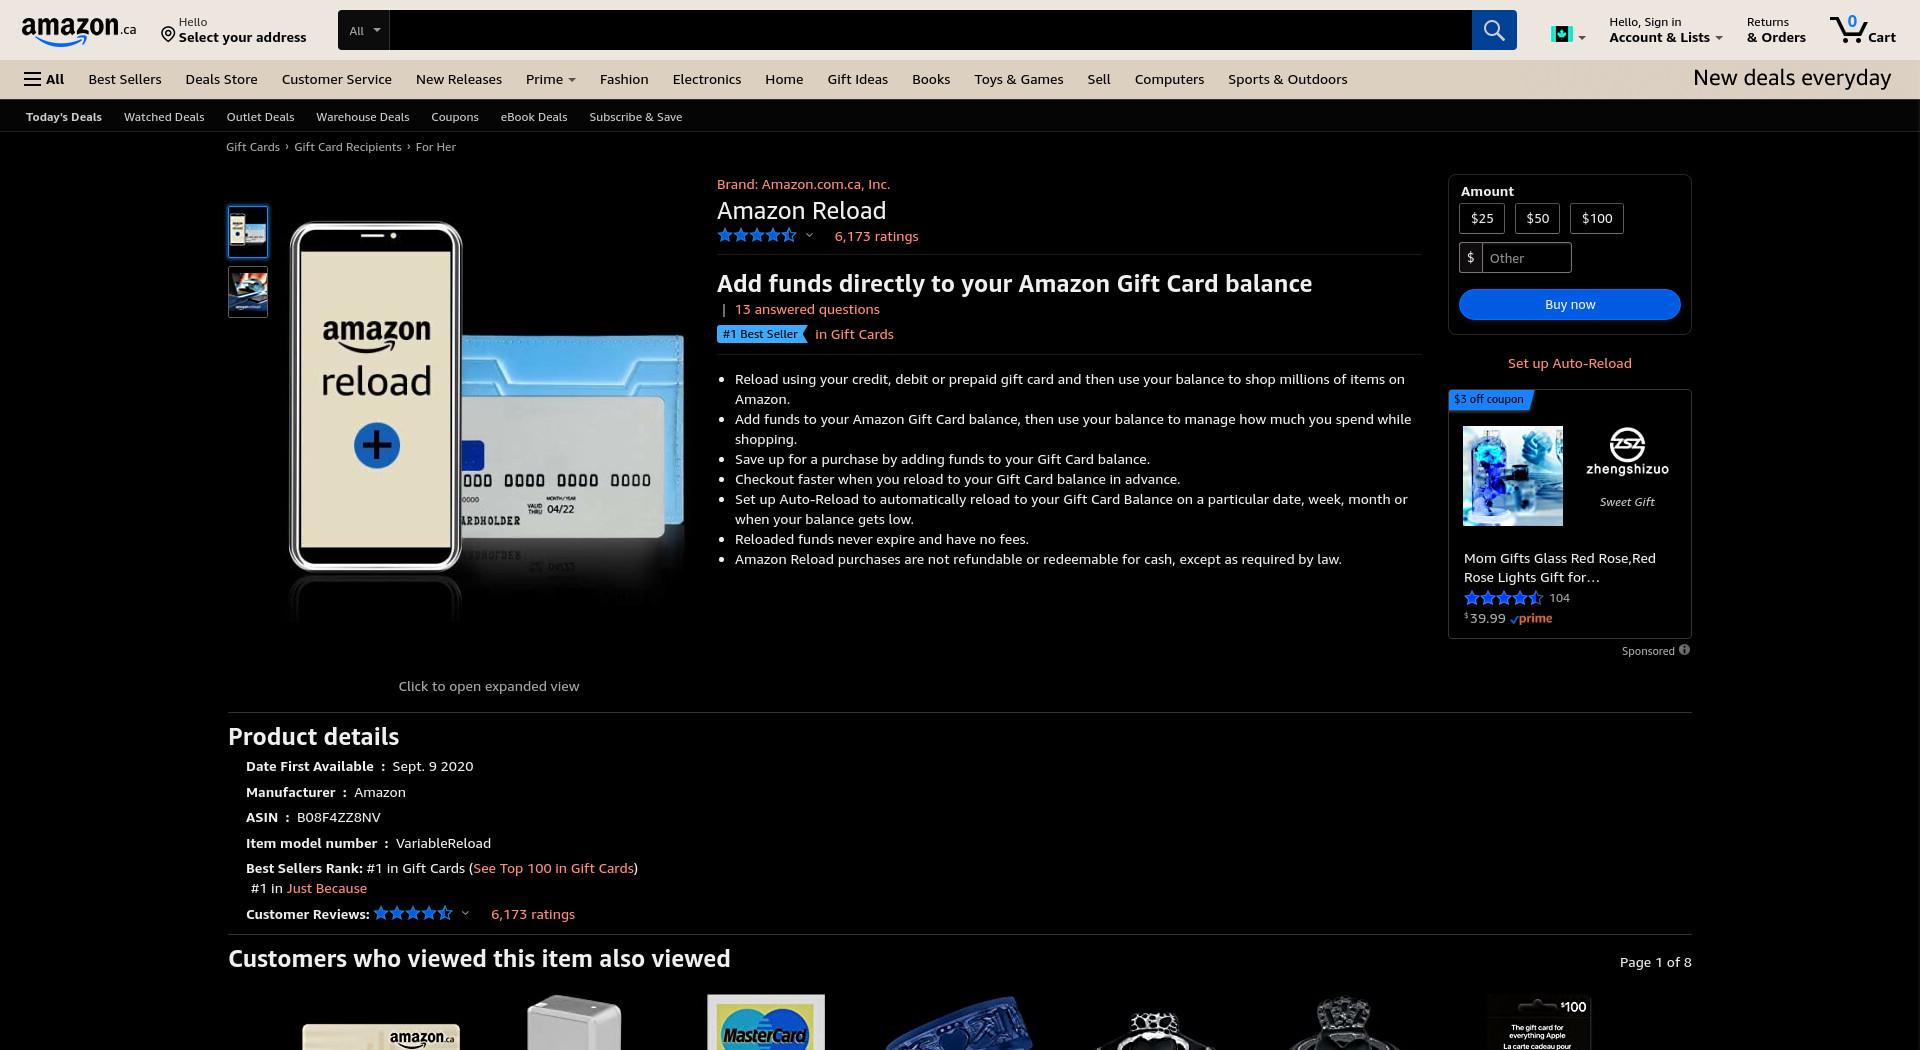Click the top star rating icons
Screen dimensions: 1920x1050
(x=757, y=236)
